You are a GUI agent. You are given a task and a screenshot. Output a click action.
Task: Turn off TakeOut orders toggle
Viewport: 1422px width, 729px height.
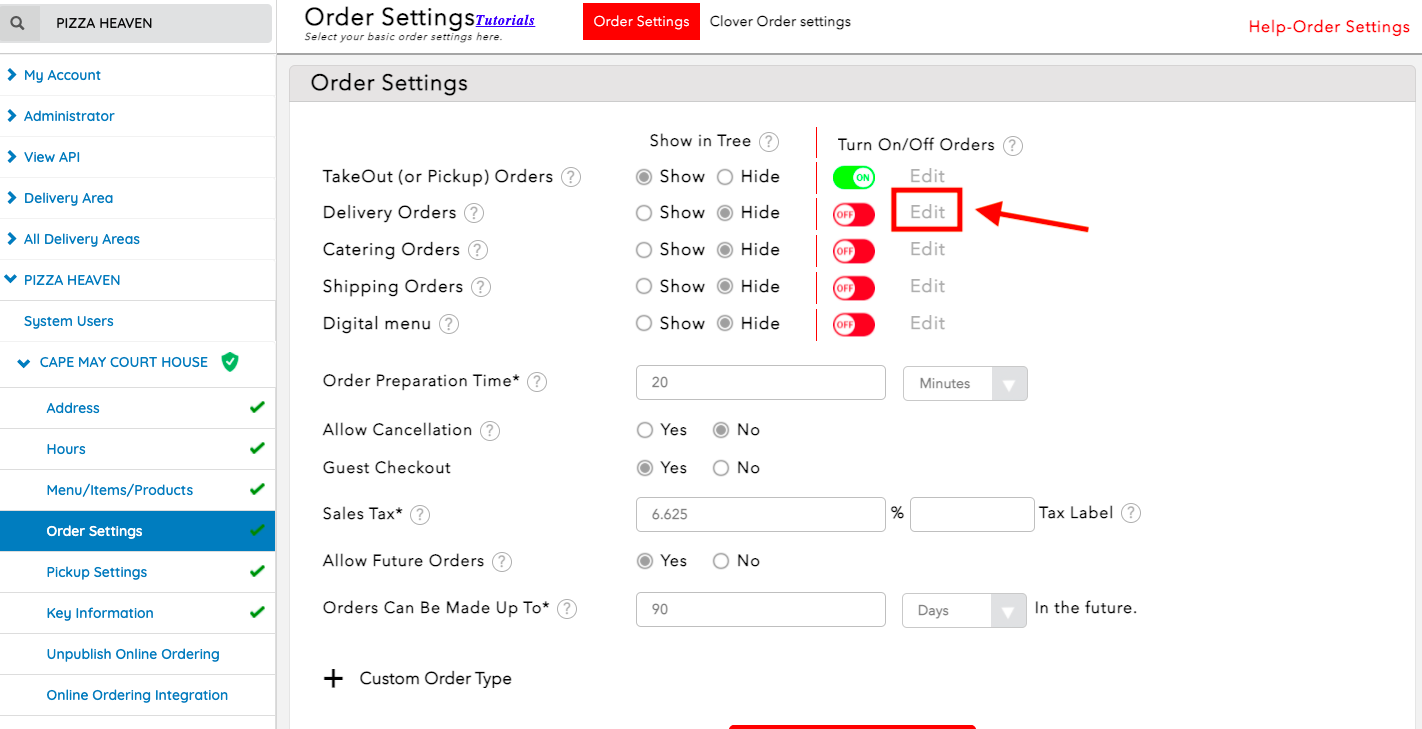[853, 178]
